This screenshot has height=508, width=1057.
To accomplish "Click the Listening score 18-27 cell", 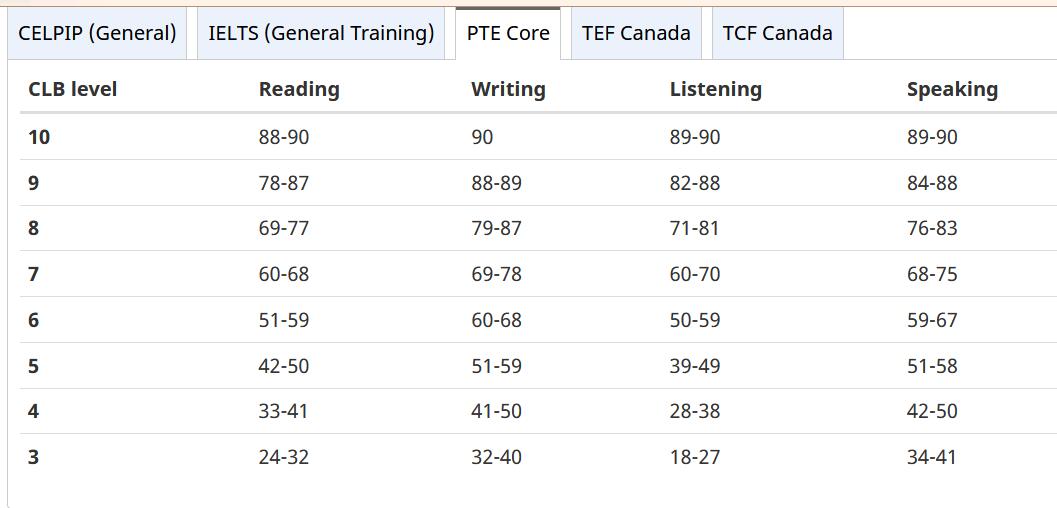I will pyautogui.click(x=695, y=457).
